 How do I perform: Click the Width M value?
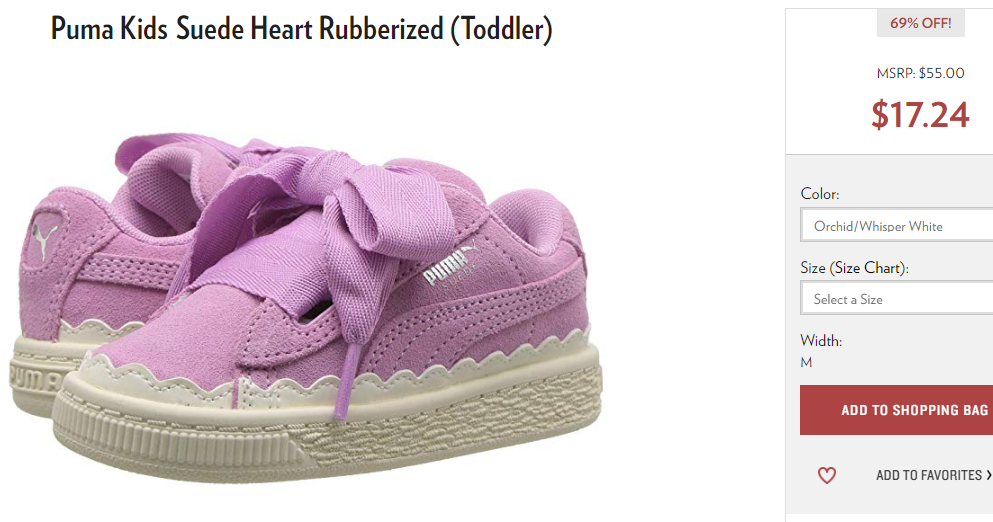806,362
